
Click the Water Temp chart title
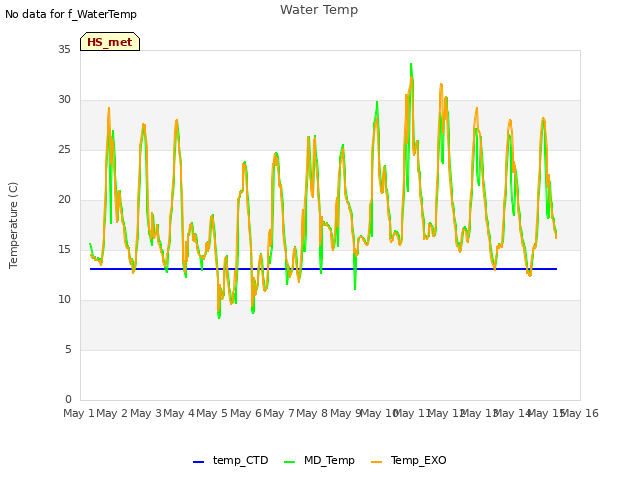319,10
